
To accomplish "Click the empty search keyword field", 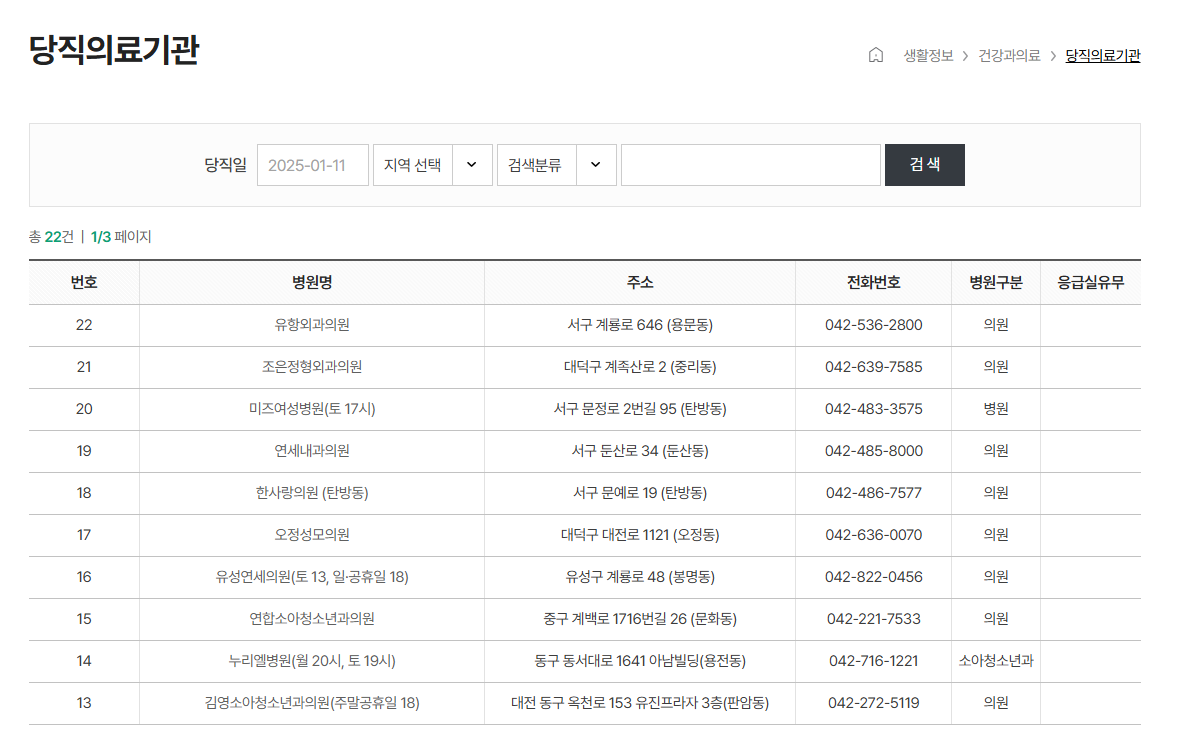I will [750, 165].
